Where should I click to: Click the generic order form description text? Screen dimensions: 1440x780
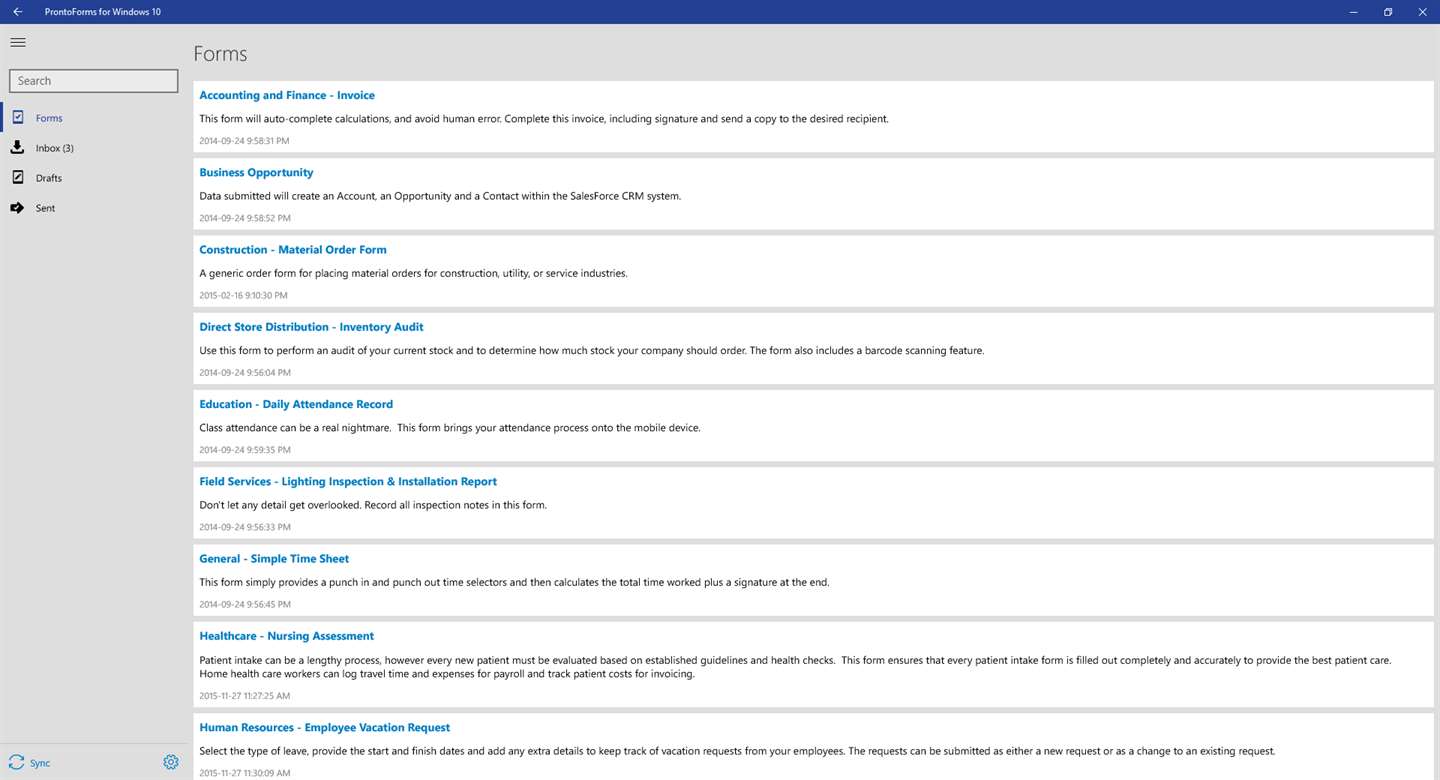tap(413, 273)
